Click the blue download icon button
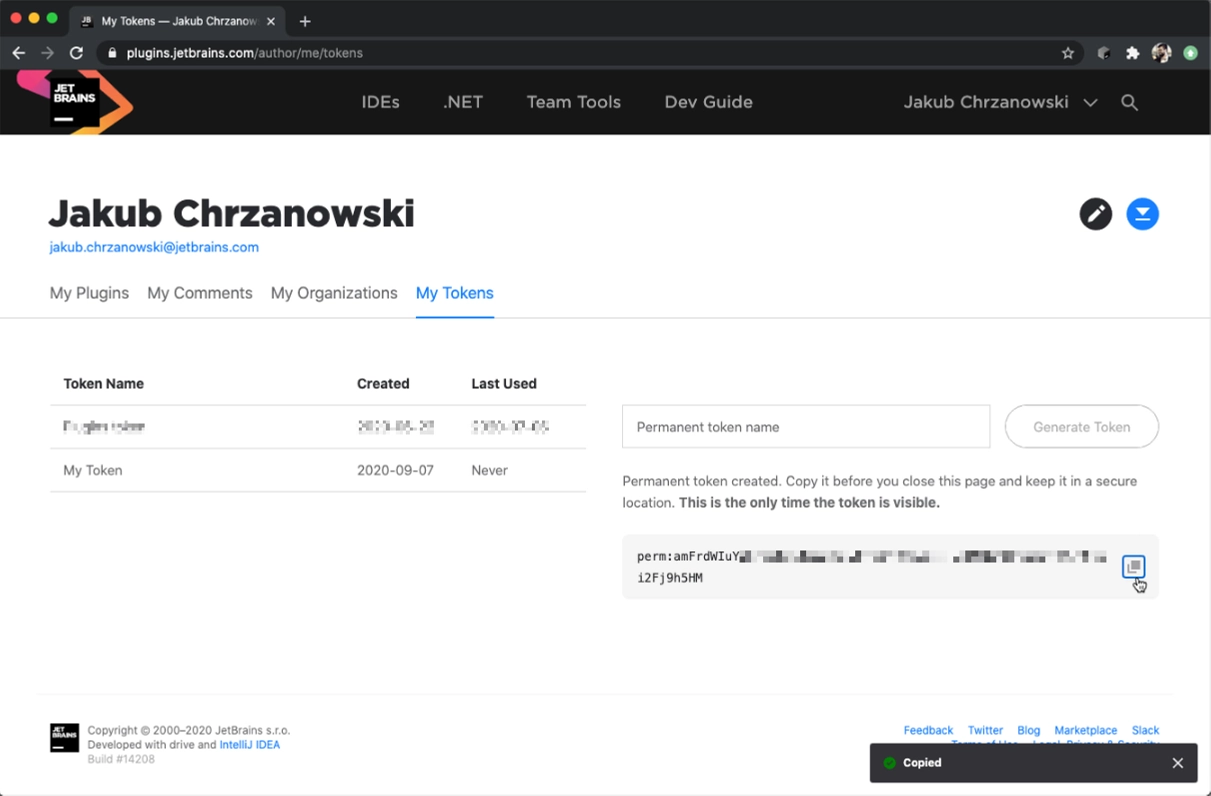1211x796 pixels. (x=1143, y=214)
